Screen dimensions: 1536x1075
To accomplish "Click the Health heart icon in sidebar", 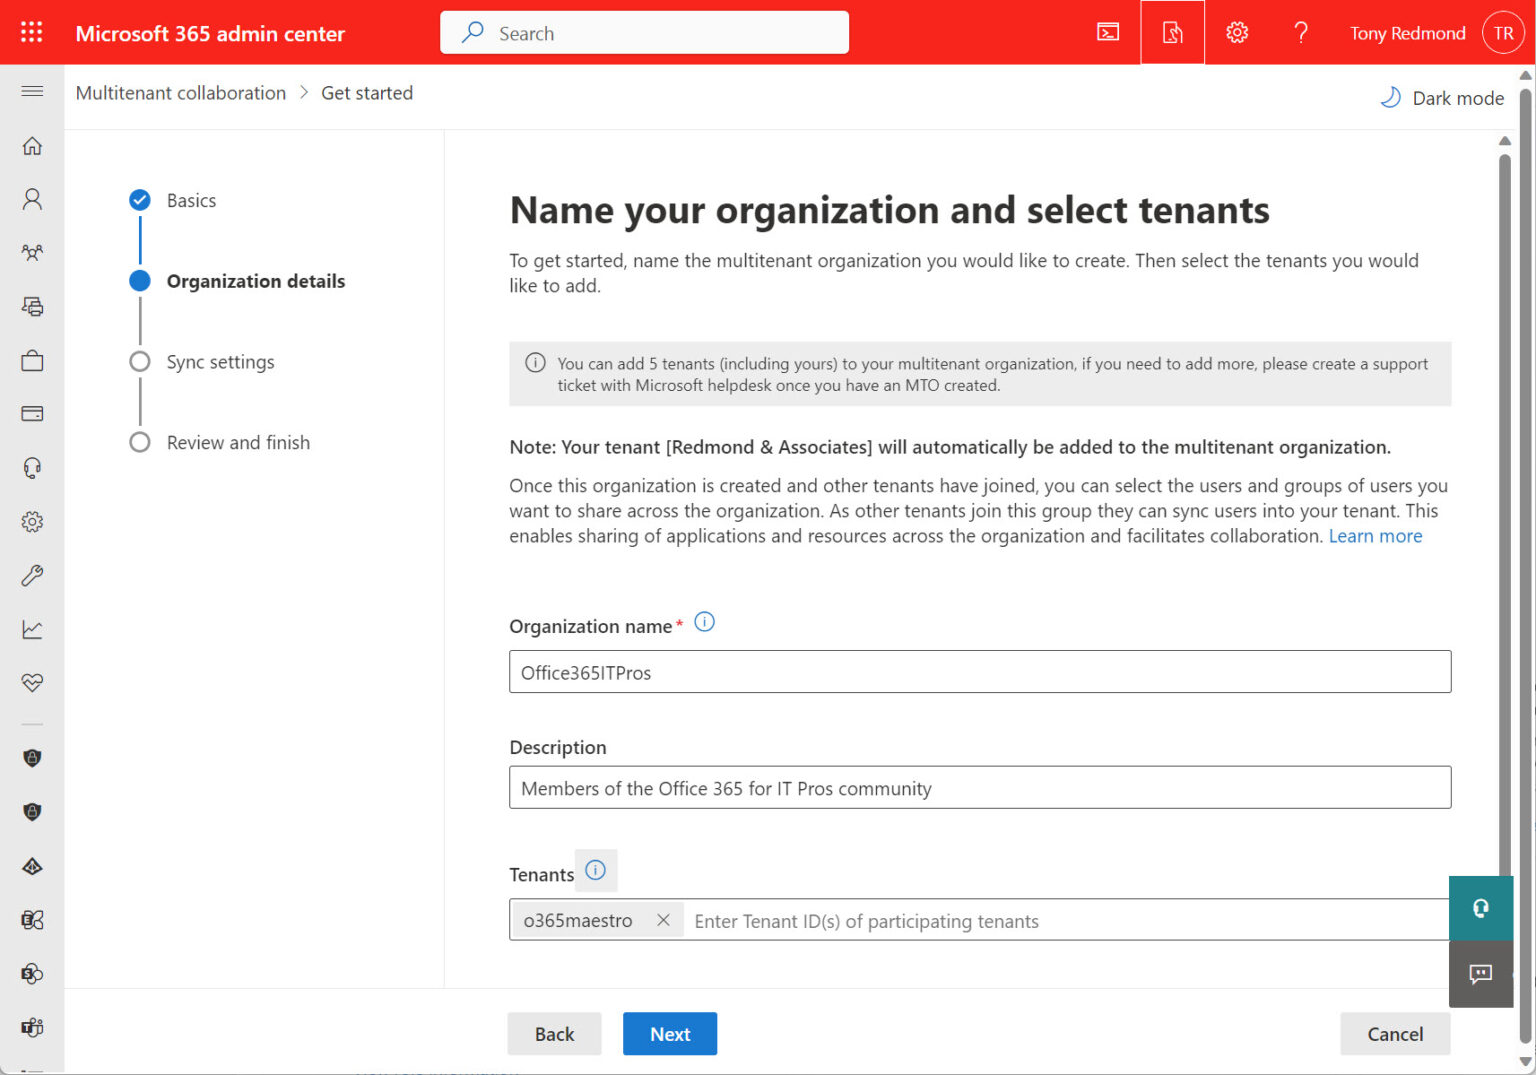I will (31, 683).
